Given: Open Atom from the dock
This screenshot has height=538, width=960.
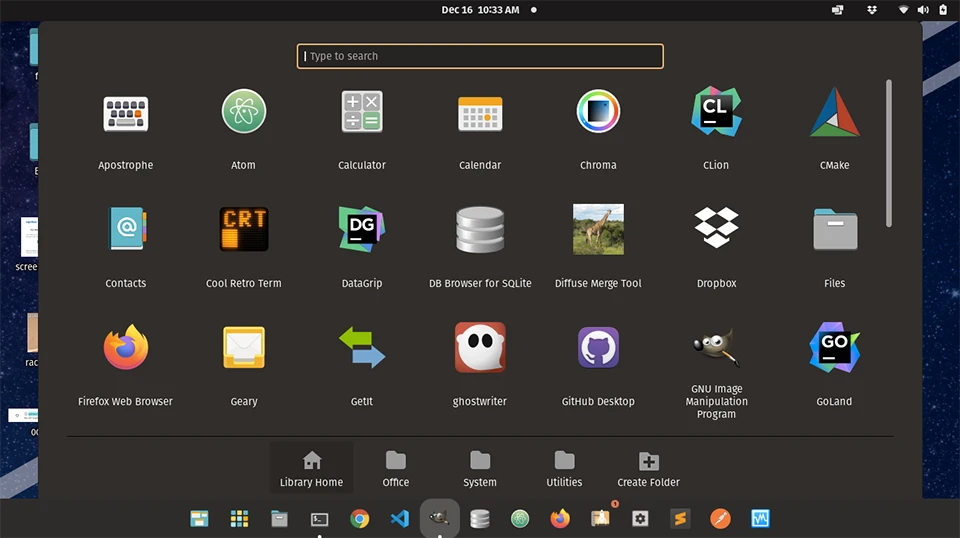Looking at the screenshot, I should pyautogui.click(x=520, y=518).
